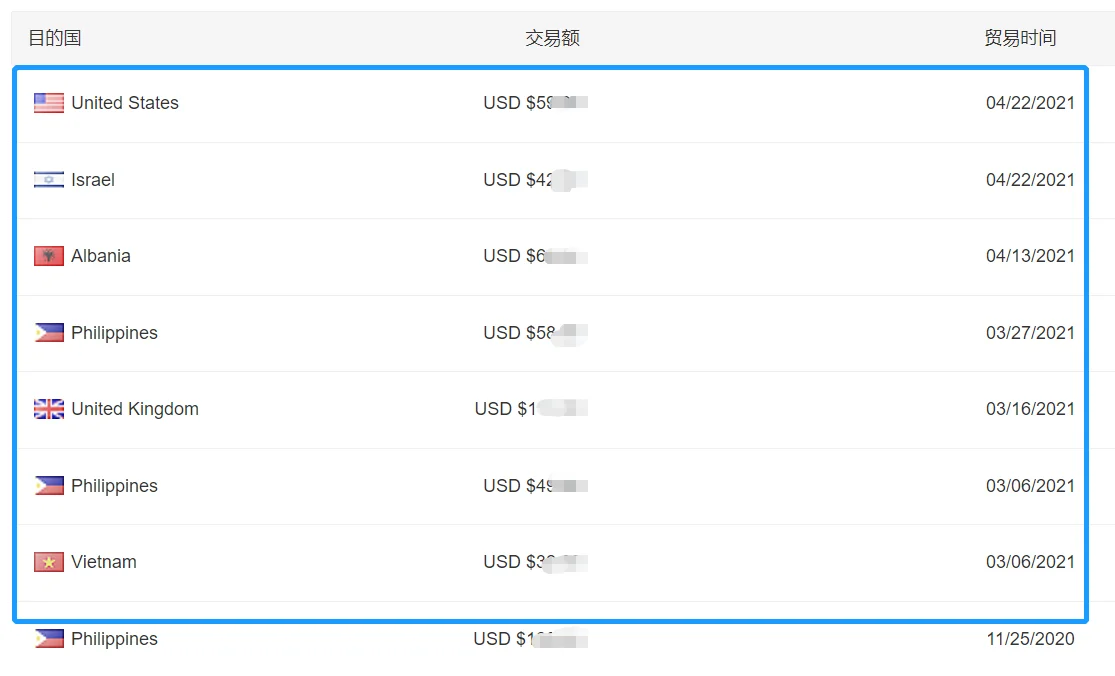This screenshot has height=676, width=1115.
Task: Click Philippines flag in the 03/06/2021 row
Action: [x=49, y=486]
